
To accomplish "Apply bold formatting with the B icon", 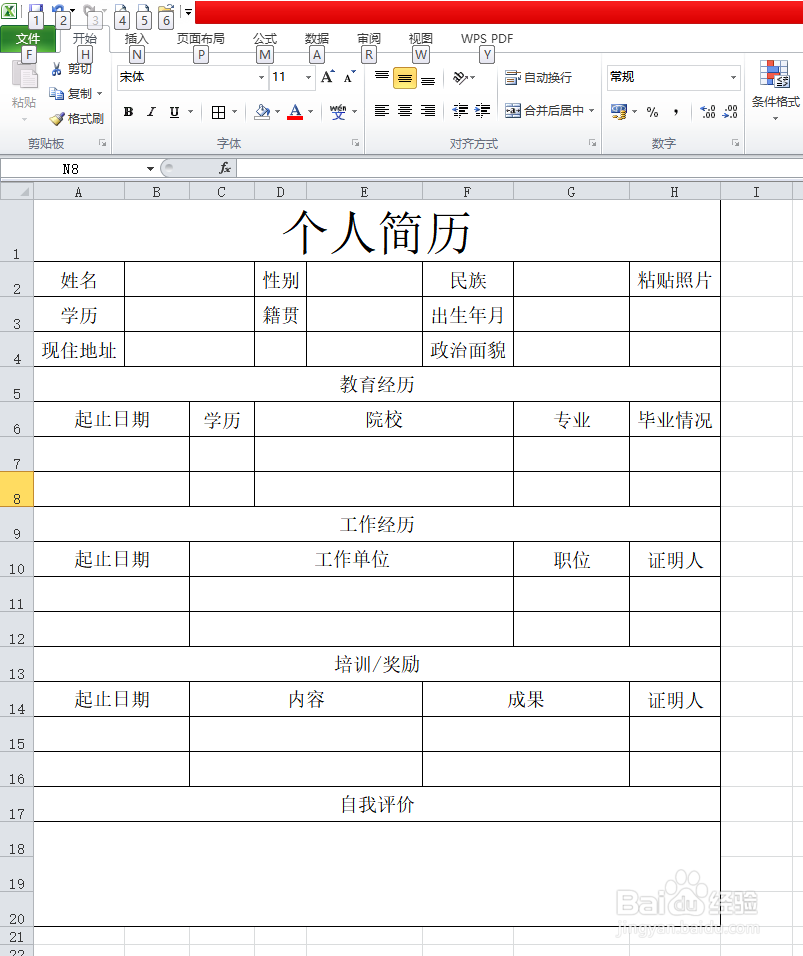I will click(x=128, y=111).
